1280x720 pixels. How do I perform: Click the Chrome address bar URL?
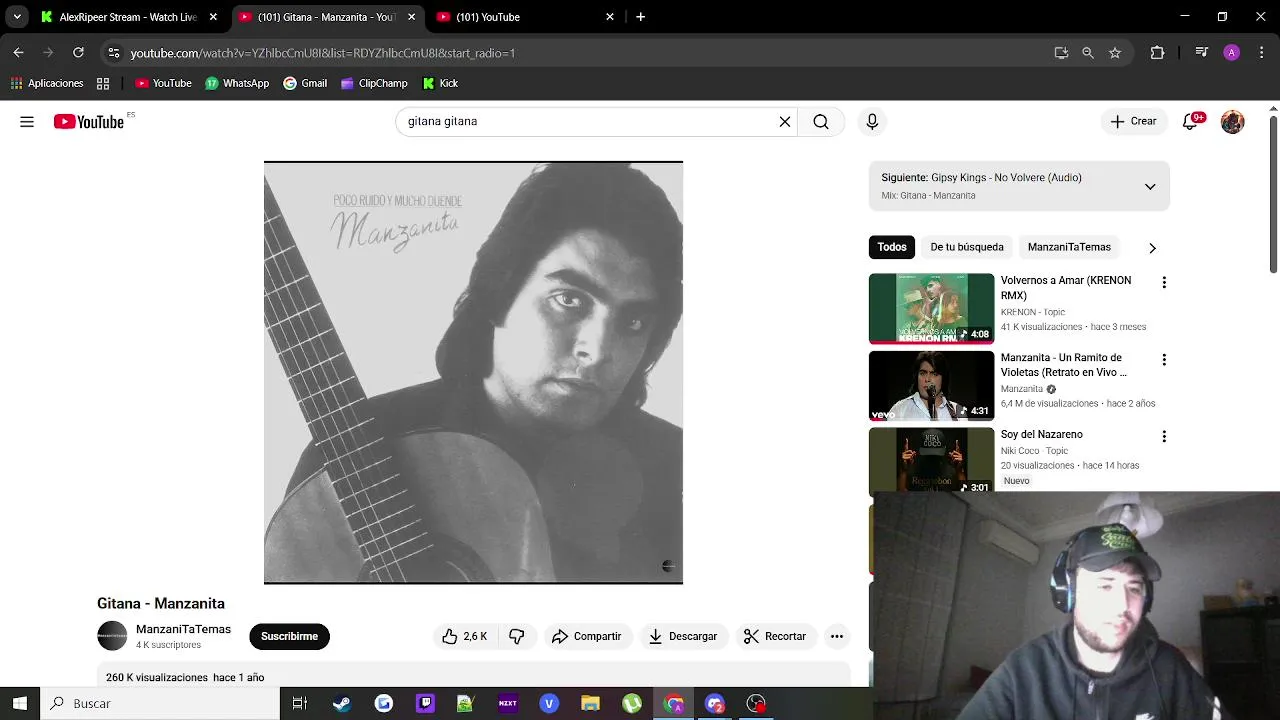(323, 53)
